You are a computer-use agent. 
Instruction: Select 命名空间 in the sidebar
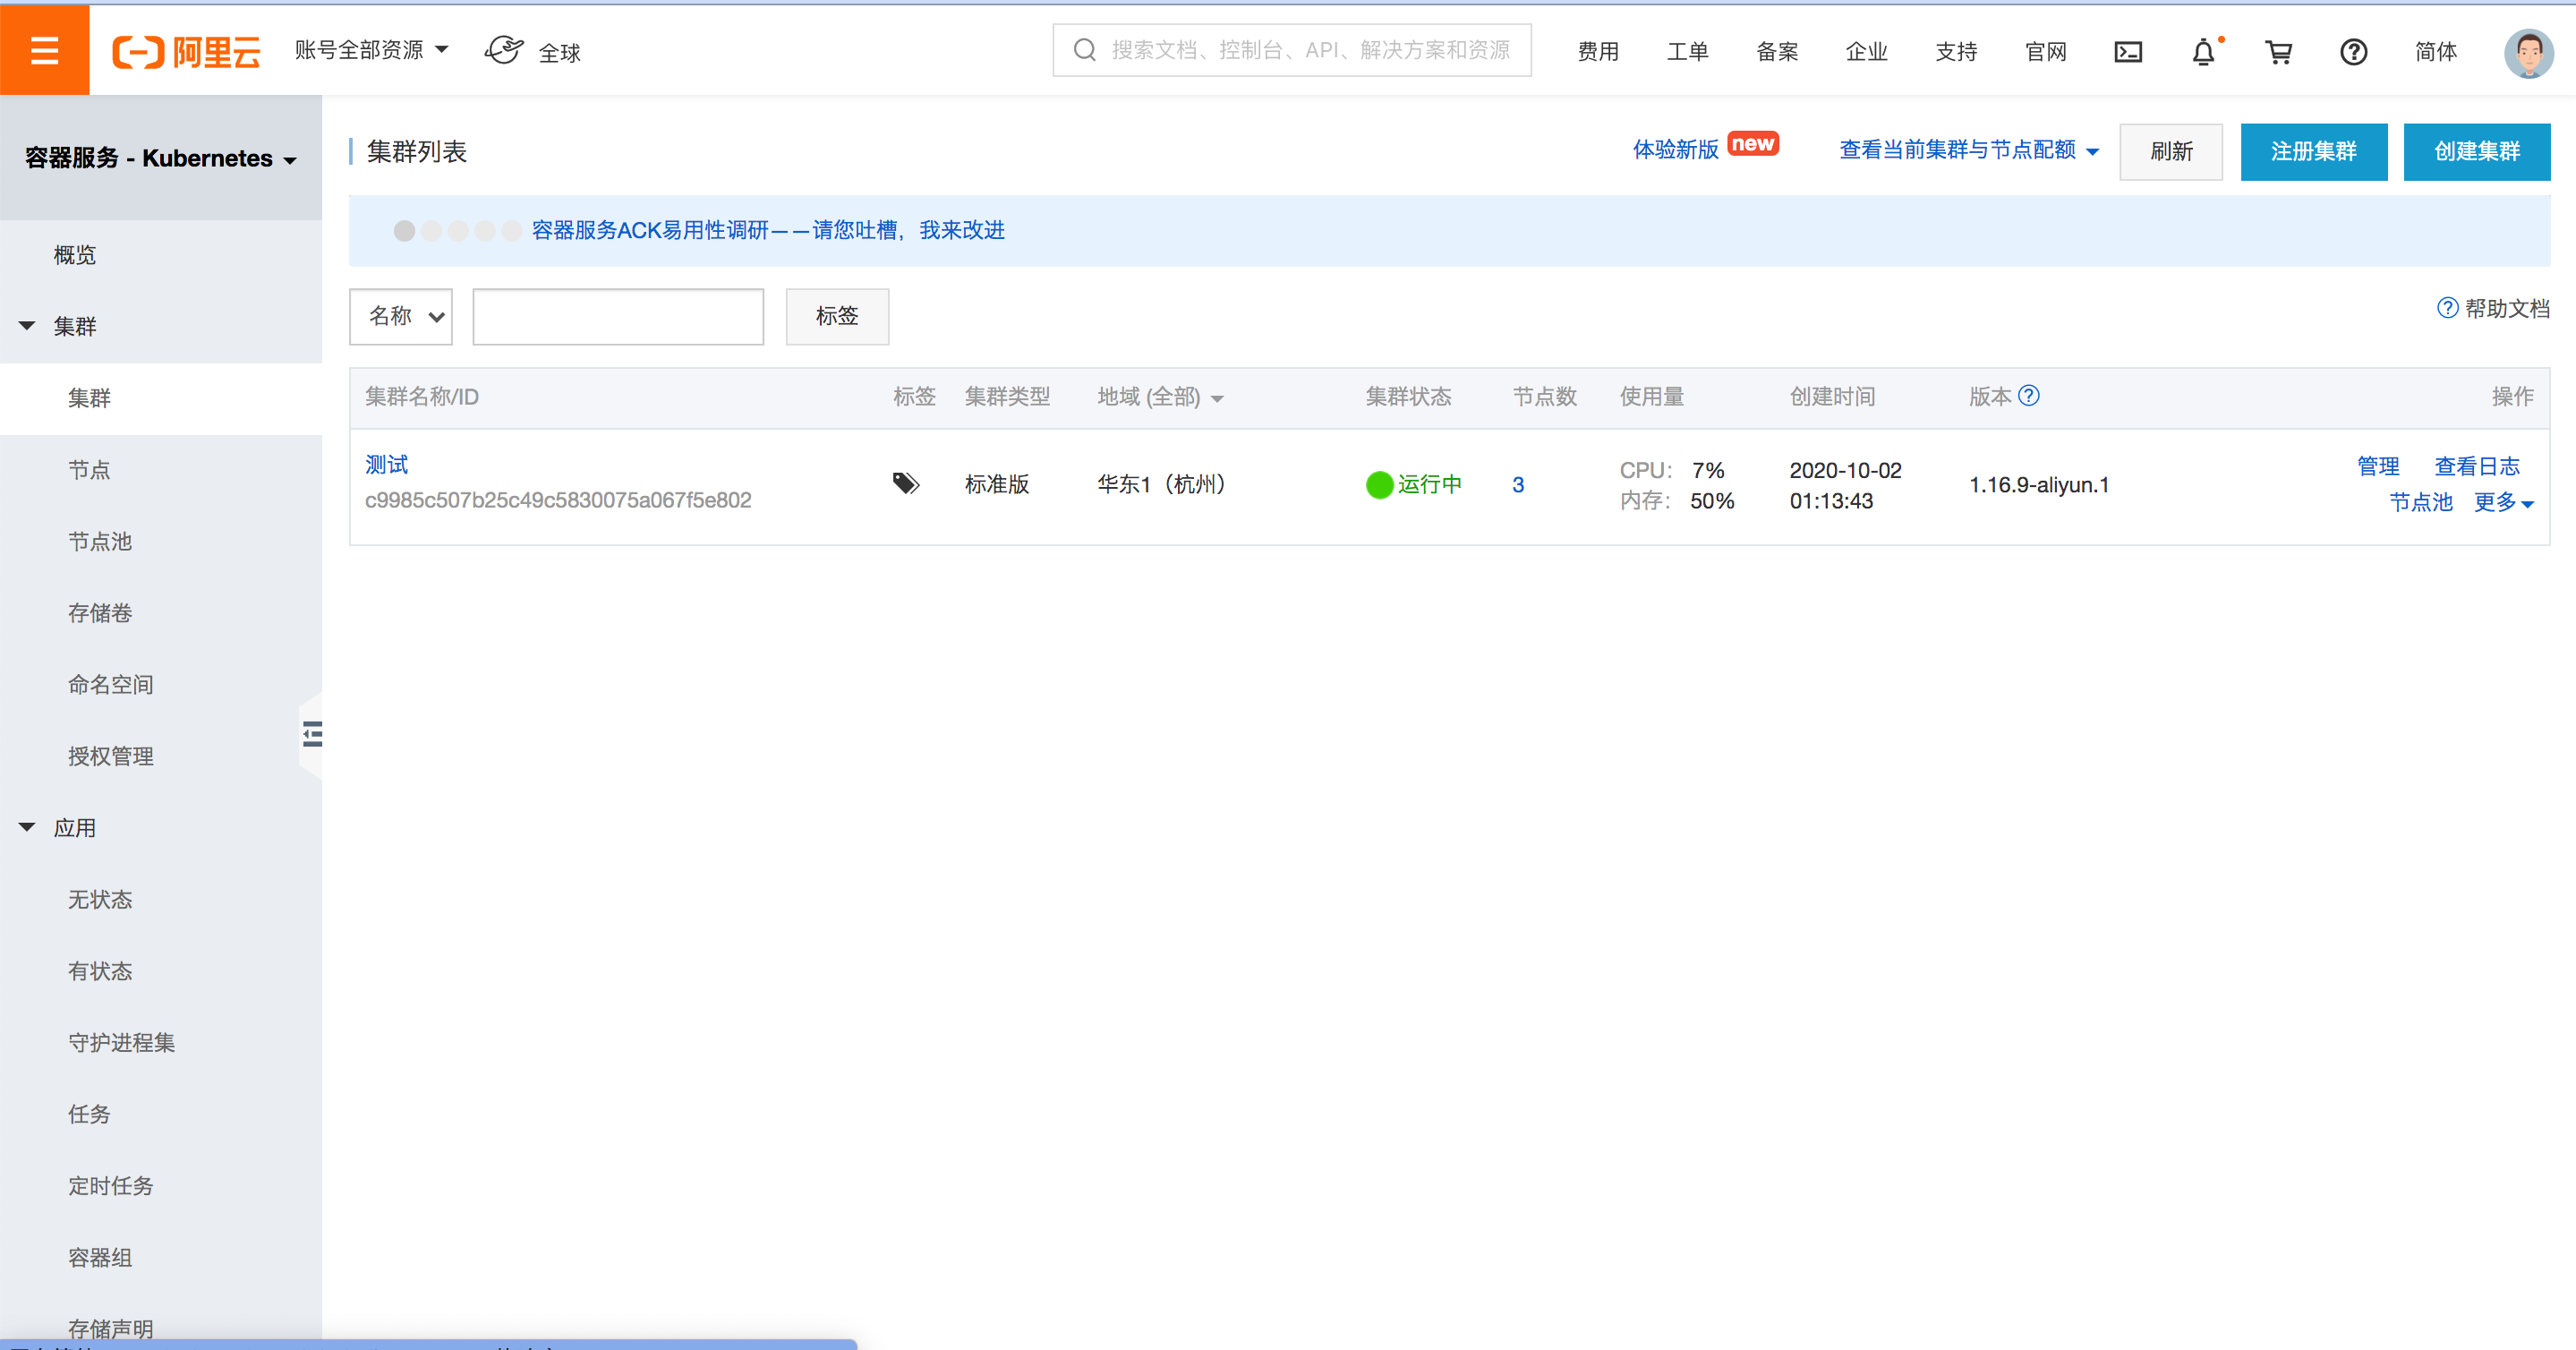point(110,684)
